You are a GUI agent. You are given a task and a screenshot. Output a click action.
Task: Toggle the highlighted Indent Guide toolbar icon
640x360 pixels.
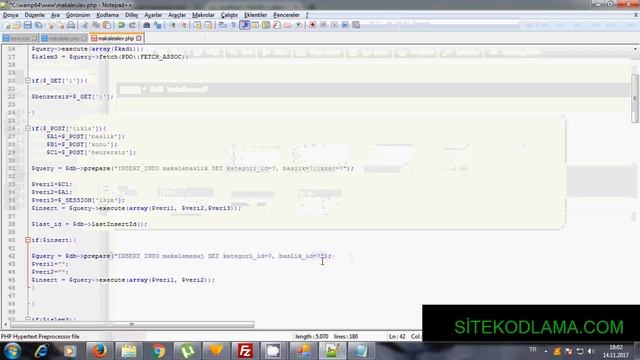[244, 25]
